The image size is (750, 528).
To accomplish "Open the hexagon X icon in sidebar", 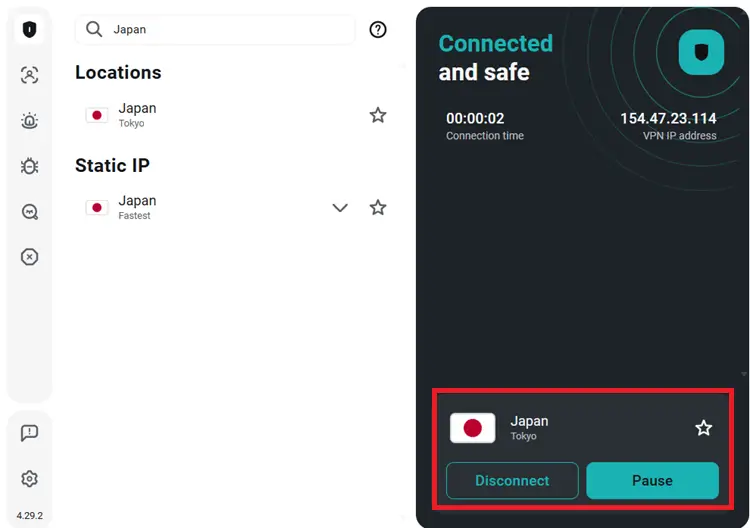I will tap(29, 257).
